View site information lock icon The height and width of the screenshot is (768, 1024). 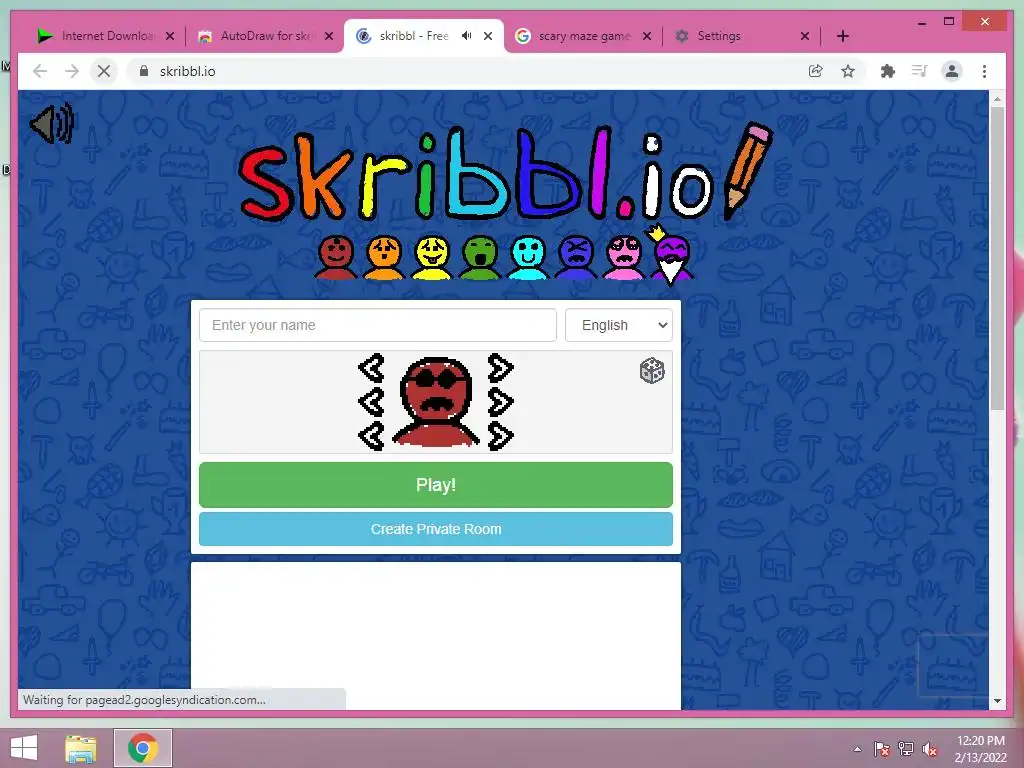(x=144, y=71)
